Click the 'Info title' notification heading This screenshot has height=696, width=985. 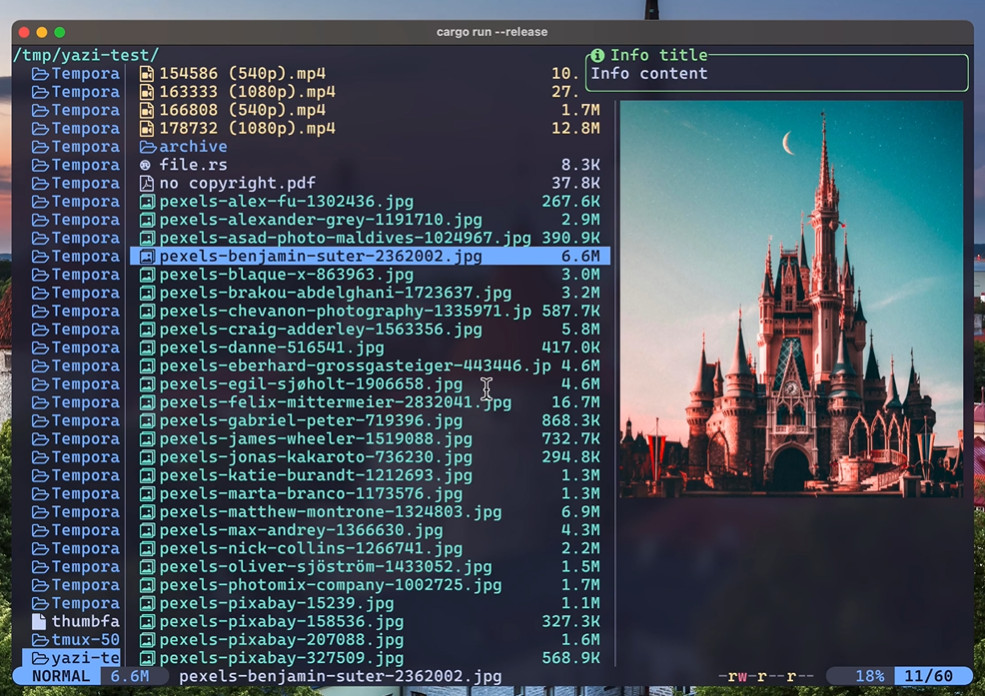coord(659,55)
